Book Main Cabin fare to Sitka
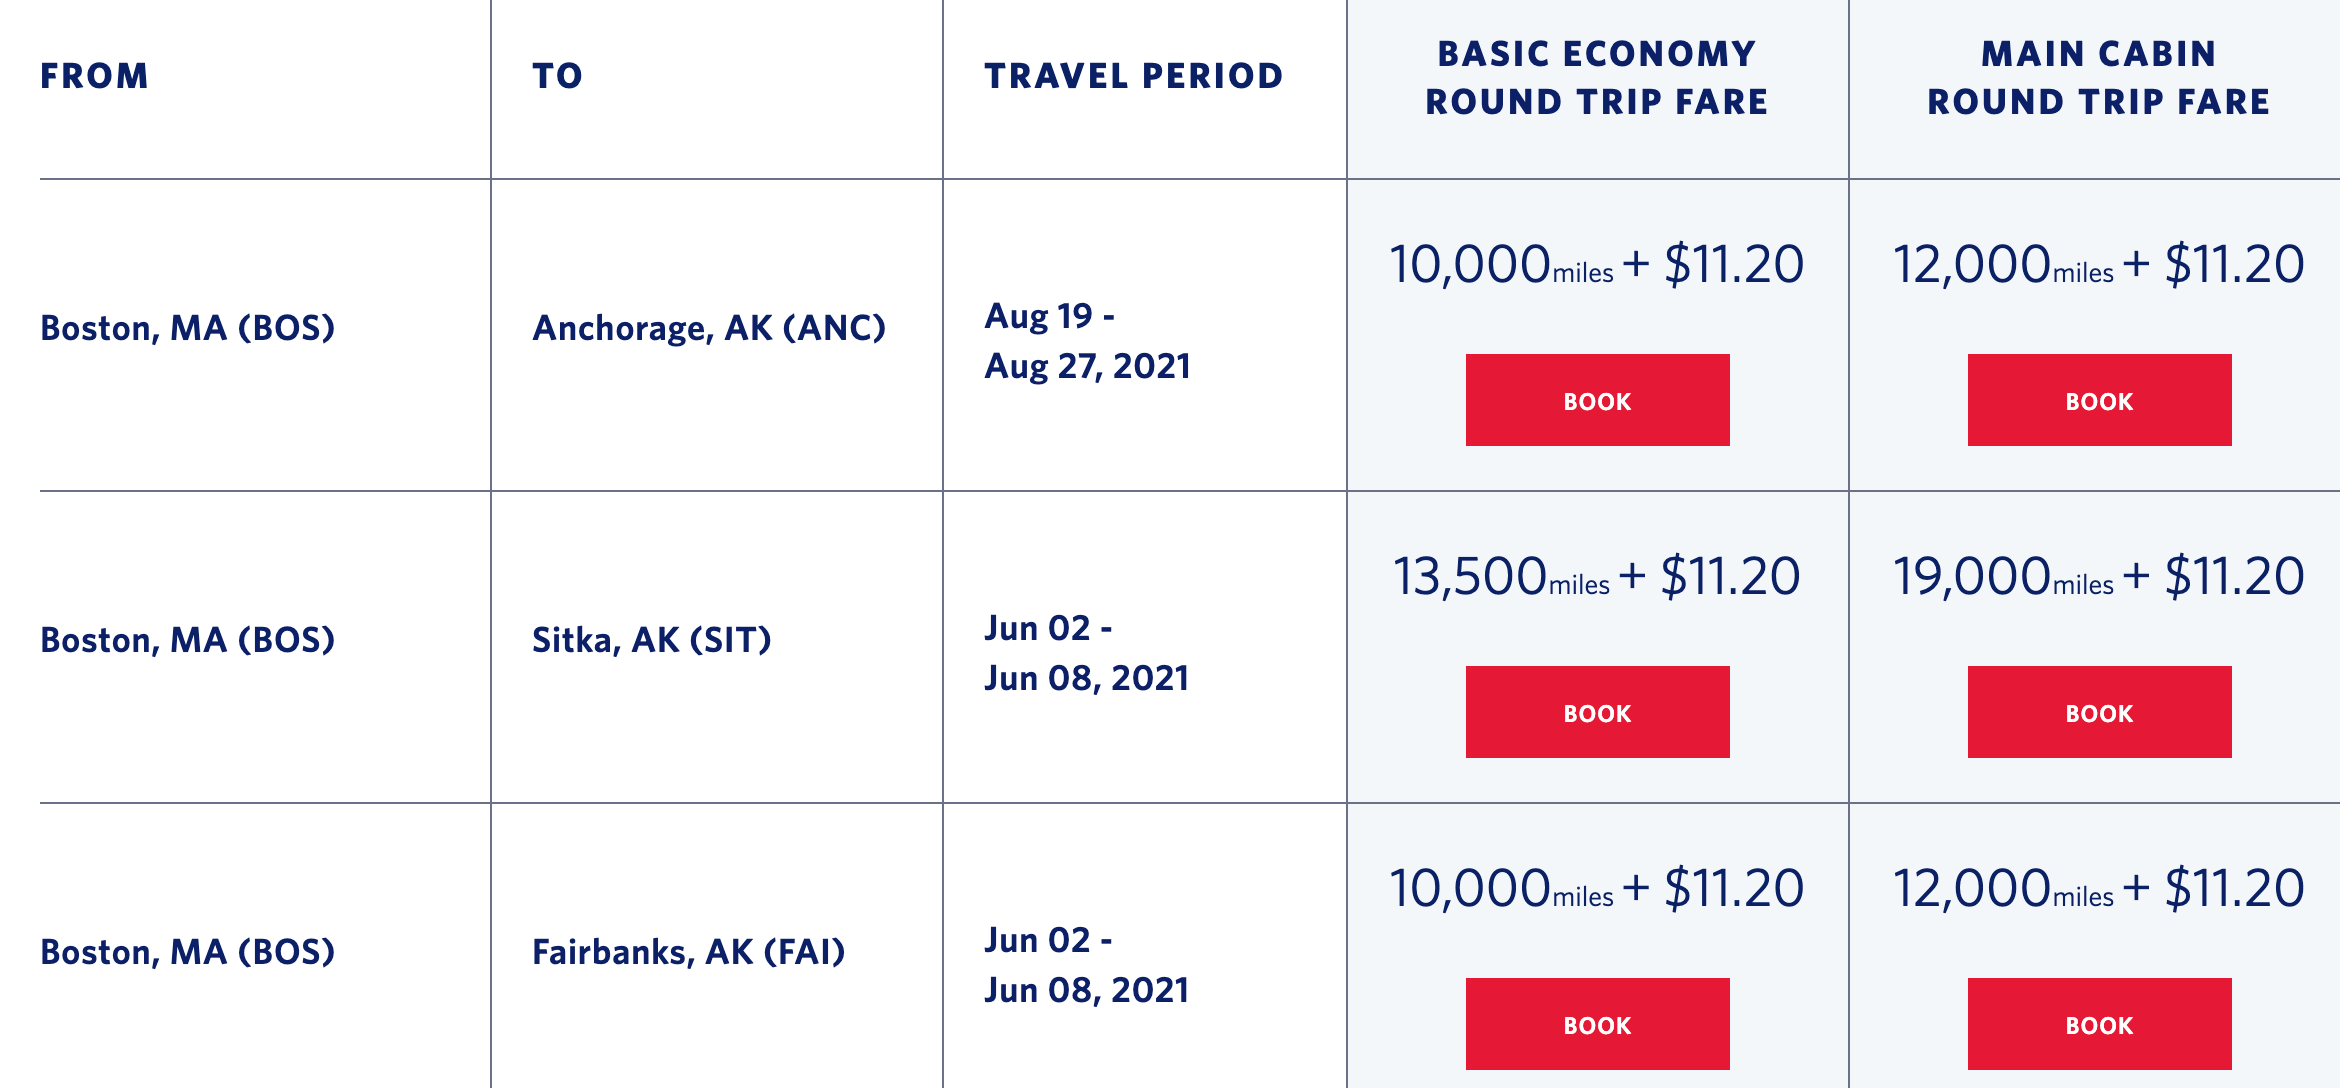Screen dimensions: 2340x1088 [2099, 712]
